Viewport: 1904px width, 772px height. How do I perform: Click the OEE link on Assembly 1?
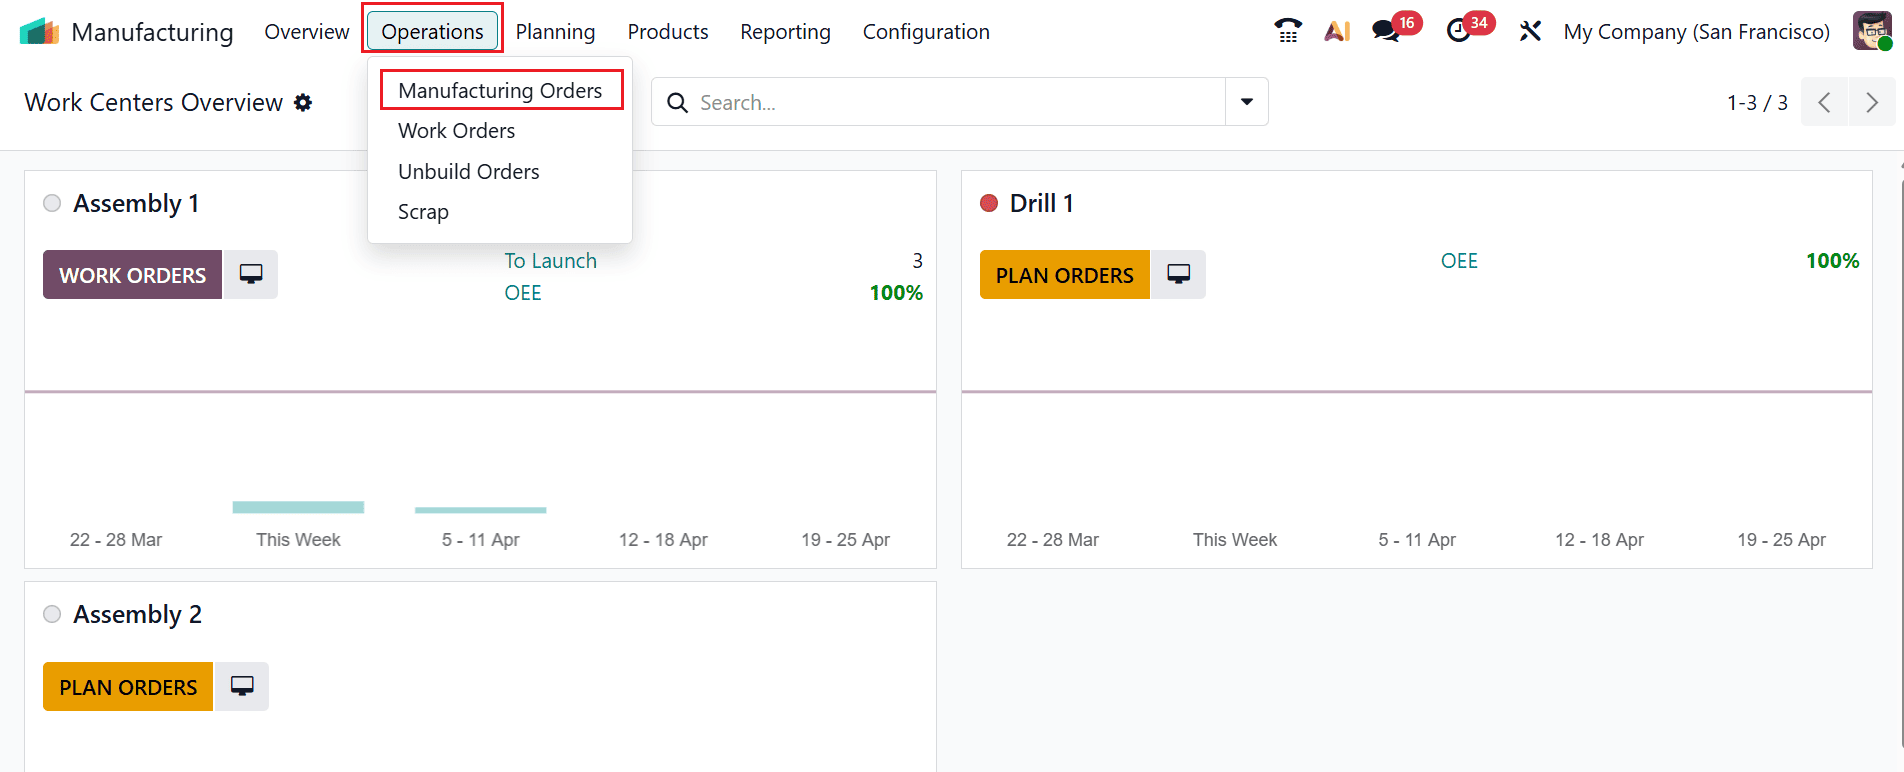click(x=523, y=293)
